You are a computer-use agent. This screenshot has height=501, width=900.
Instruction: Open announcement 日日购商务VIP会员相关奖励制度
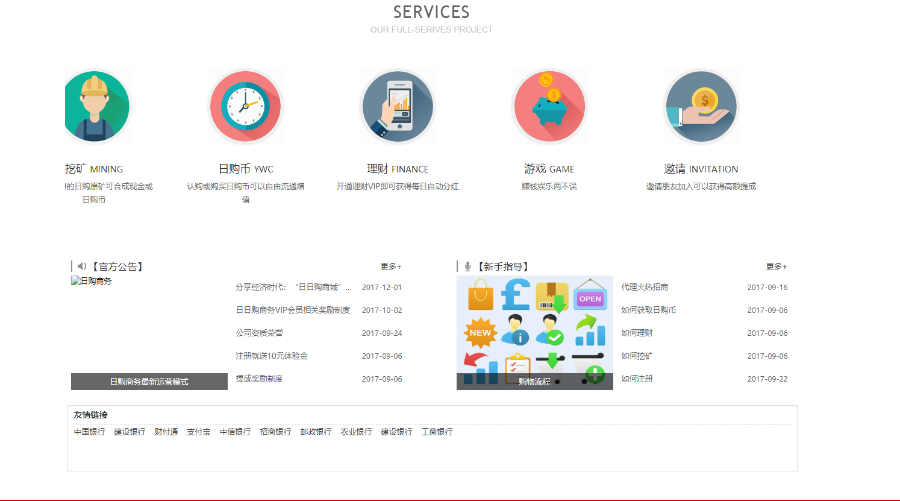click(292, 310)
